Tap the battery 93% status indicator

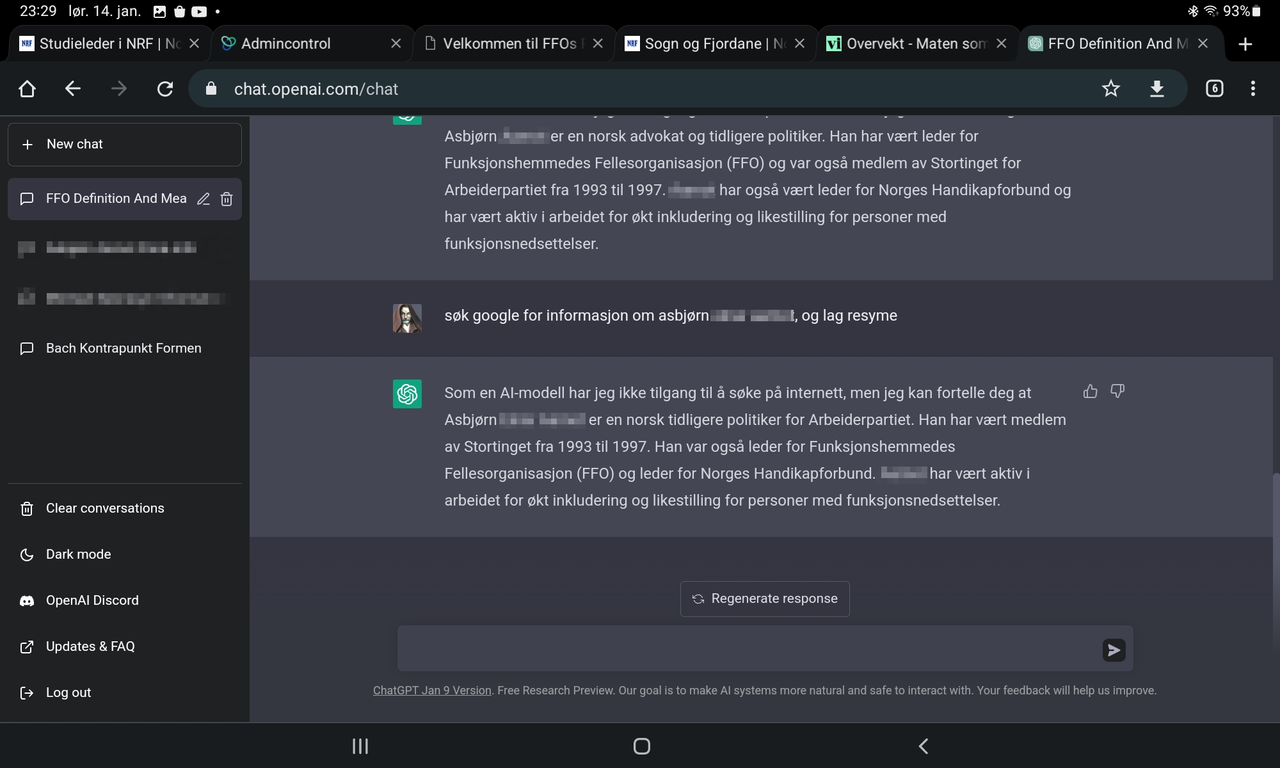(x=1243, y=11)
